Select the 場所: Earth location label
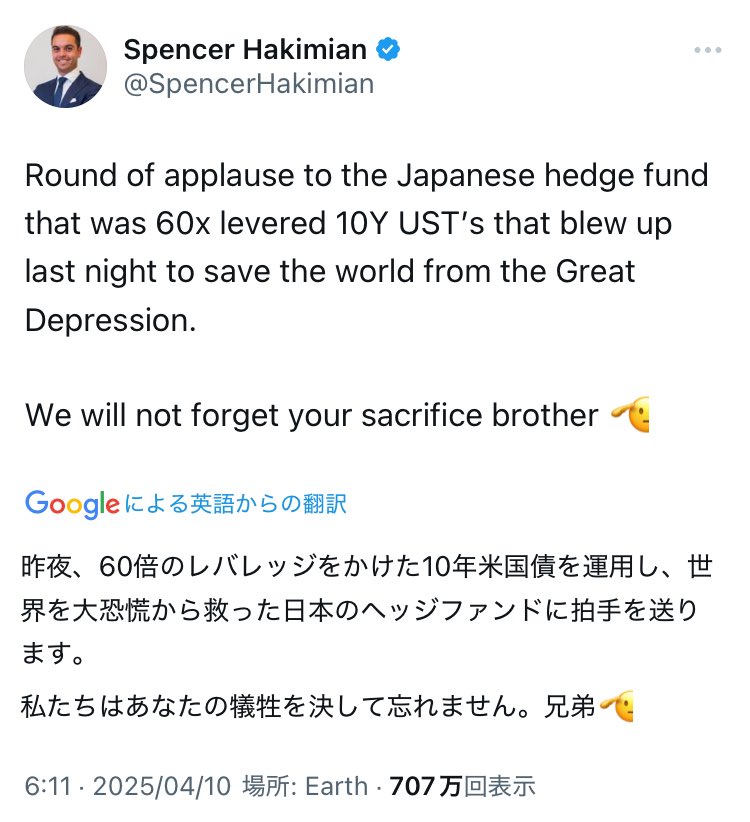The width and height of the screenshot is (750, 822). tap(305, 786)
